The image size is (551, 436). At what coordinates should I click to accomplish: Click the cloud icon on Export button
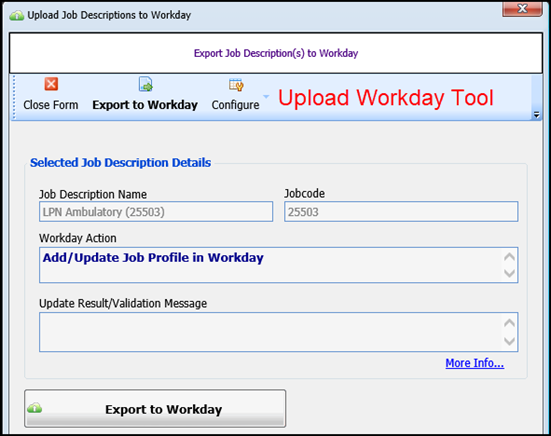(x=34, y=408)
